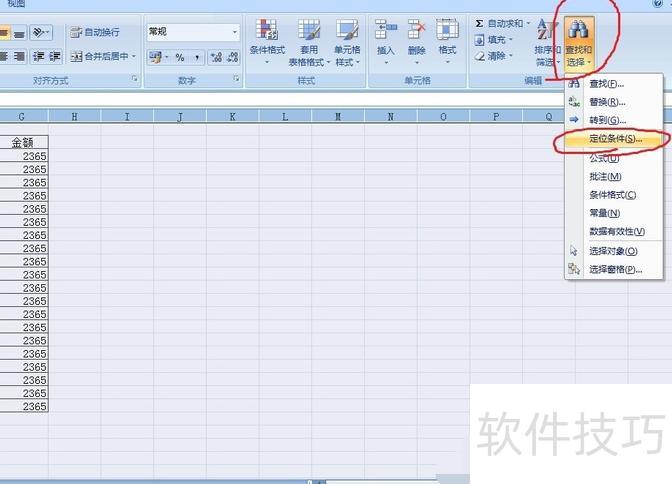The width and height of the screenshot is (672, 484).
Task: Click the 清除 eraser icon
Action: tap(480, 56)
